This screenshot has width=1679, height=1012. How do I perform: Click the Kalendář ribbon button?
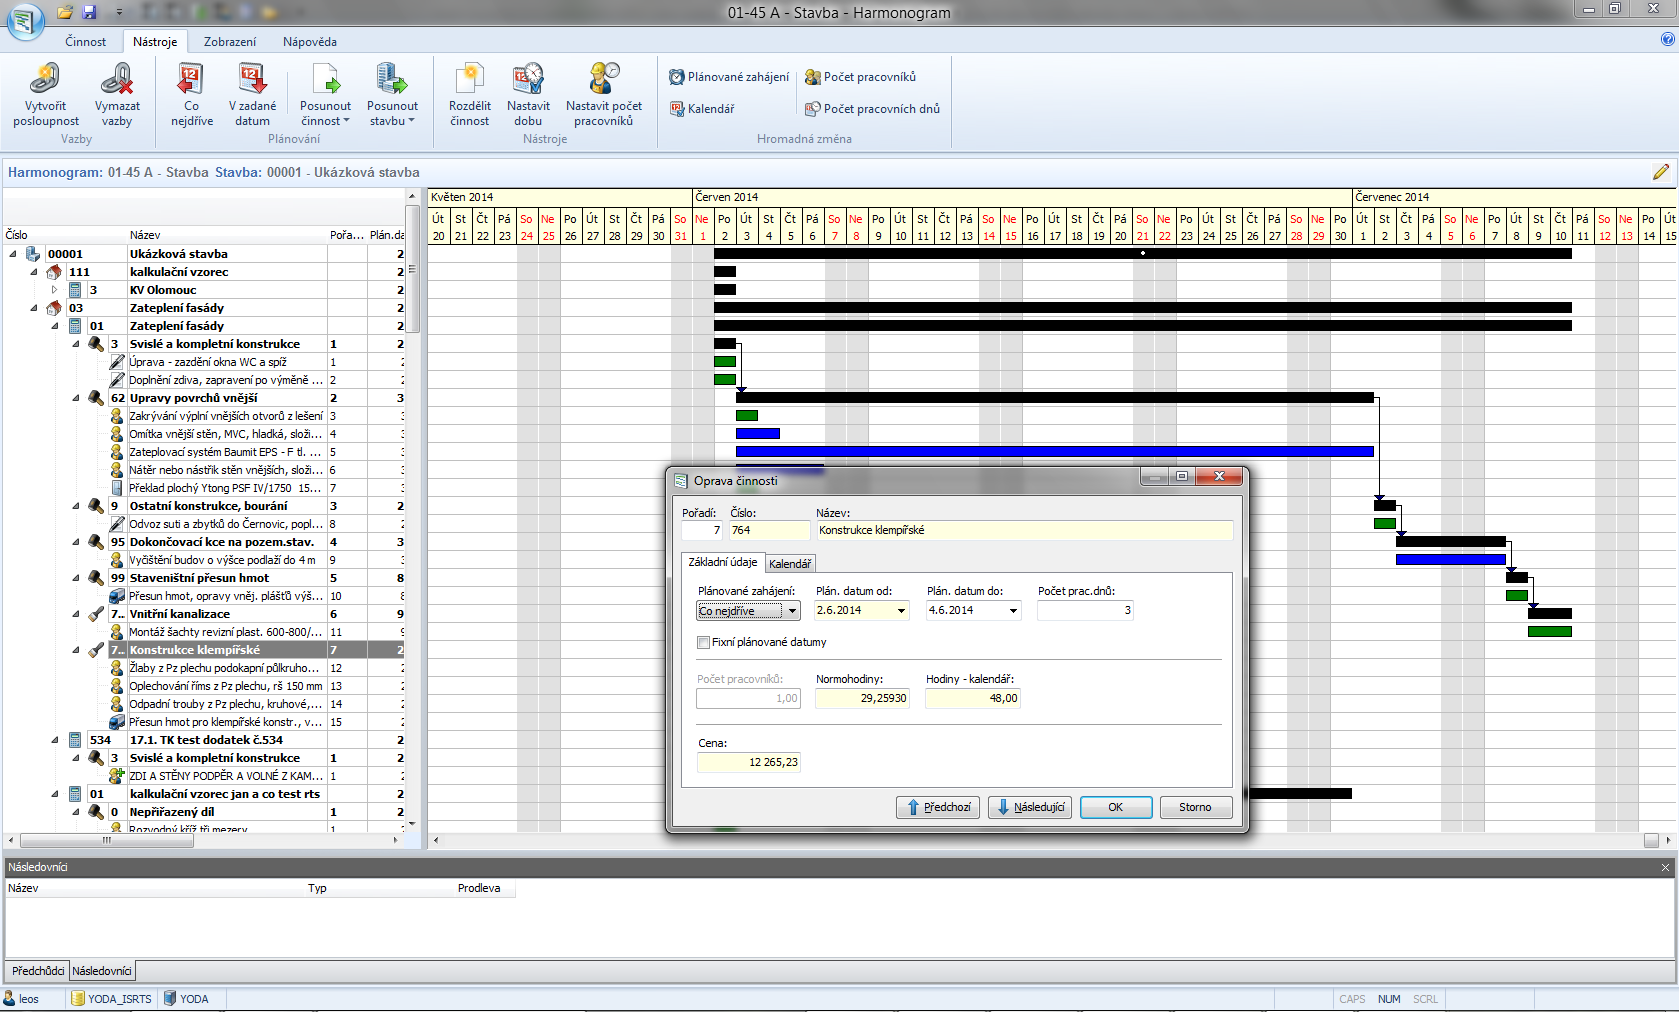pos(702,109)
